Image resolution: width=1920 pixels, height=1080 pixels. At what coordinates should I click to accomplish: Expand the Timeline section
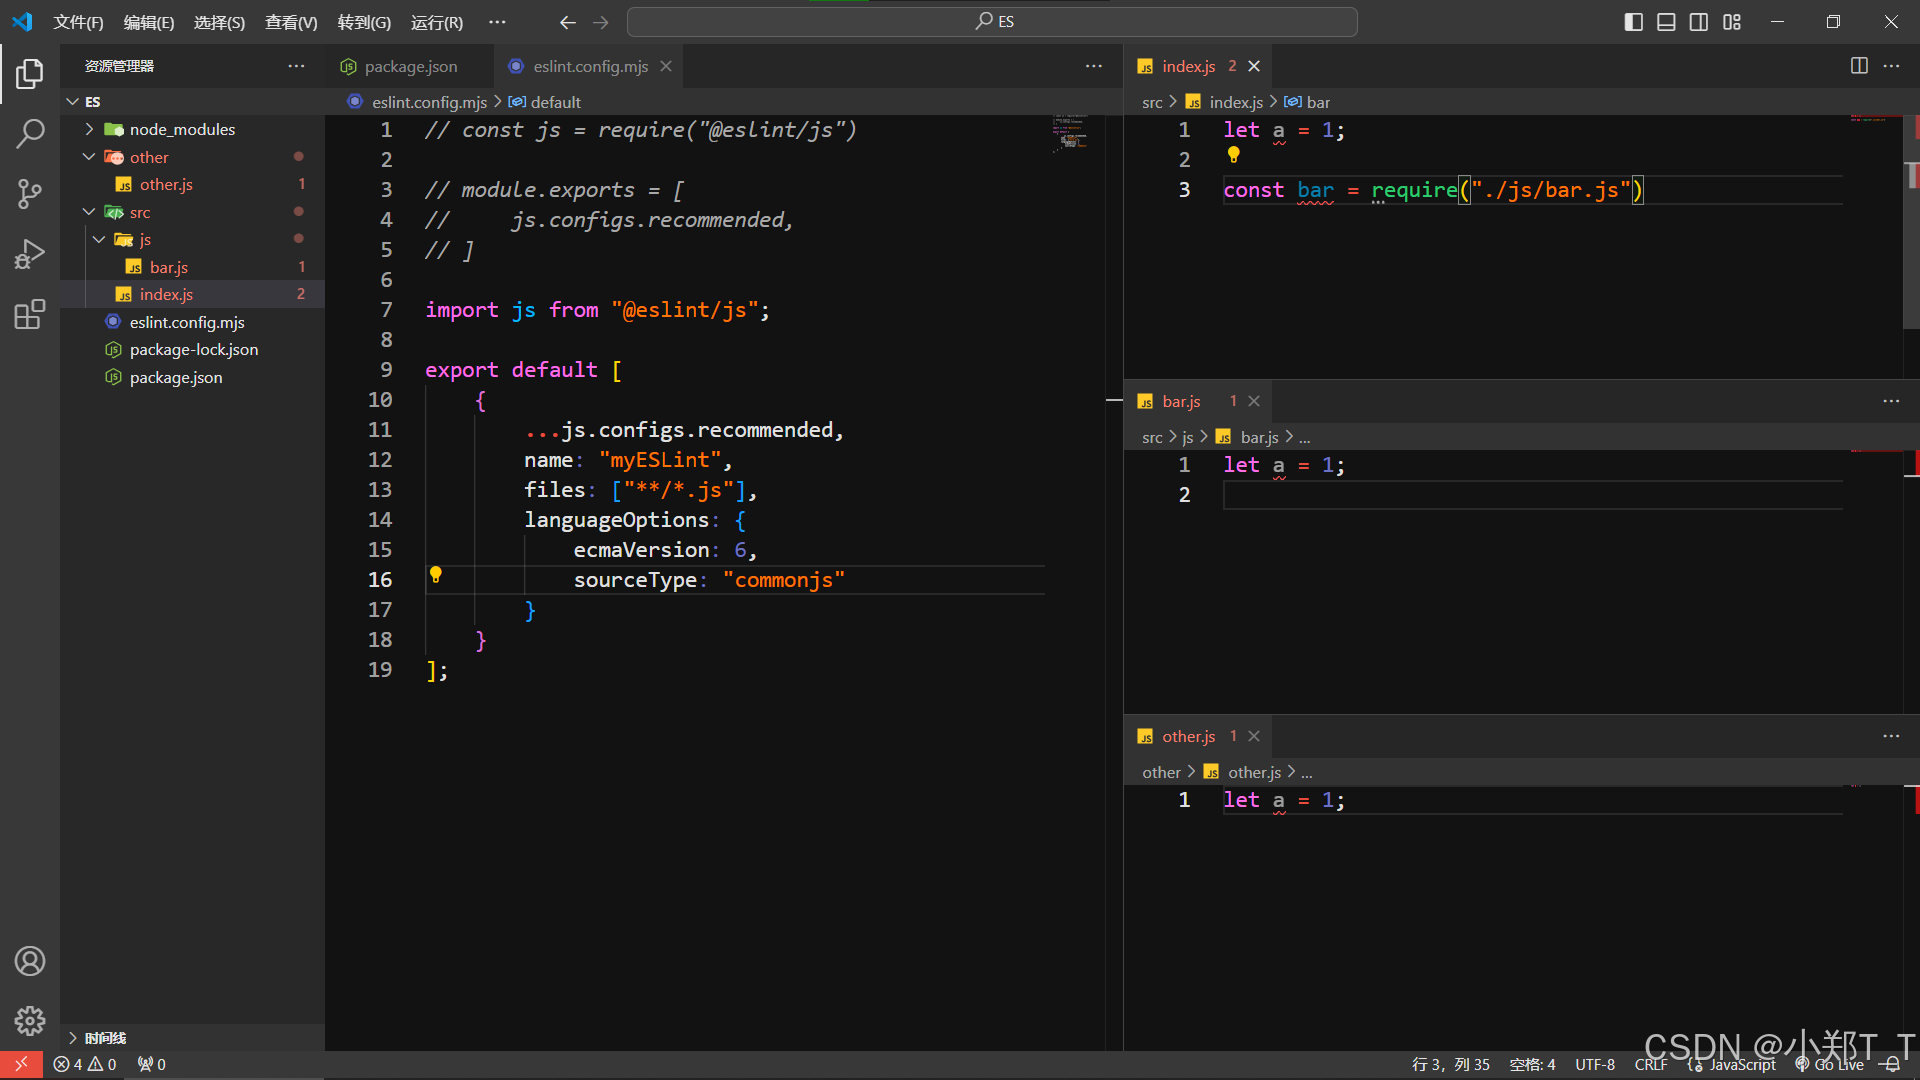104,1038
